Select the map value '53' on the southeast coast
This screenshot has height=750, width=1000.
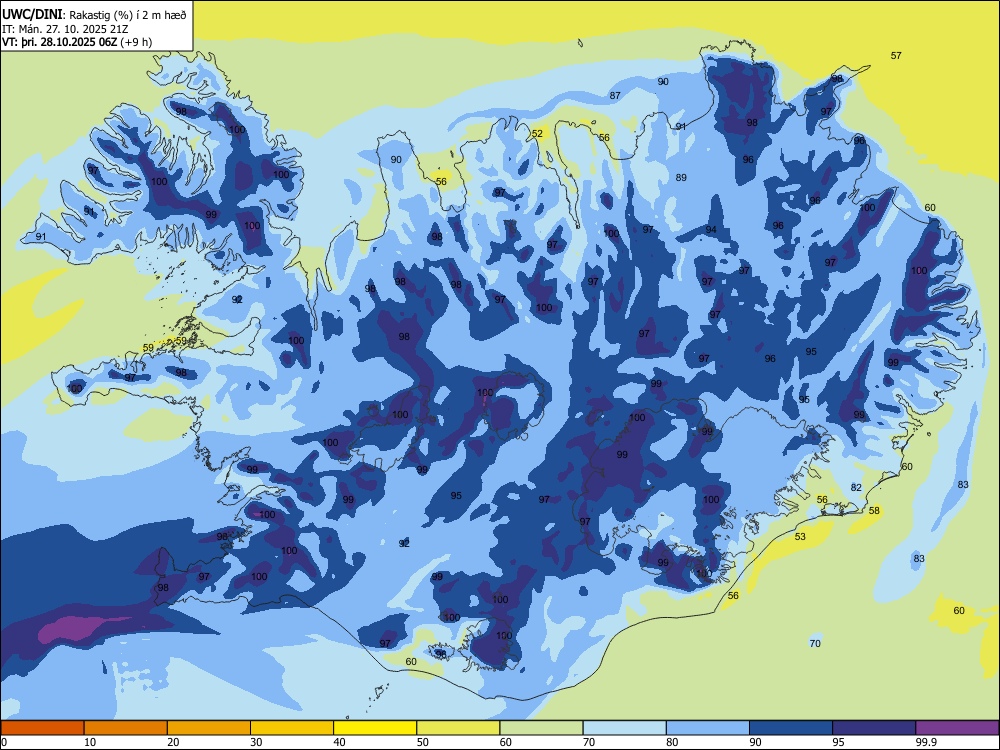coord(800,536)
